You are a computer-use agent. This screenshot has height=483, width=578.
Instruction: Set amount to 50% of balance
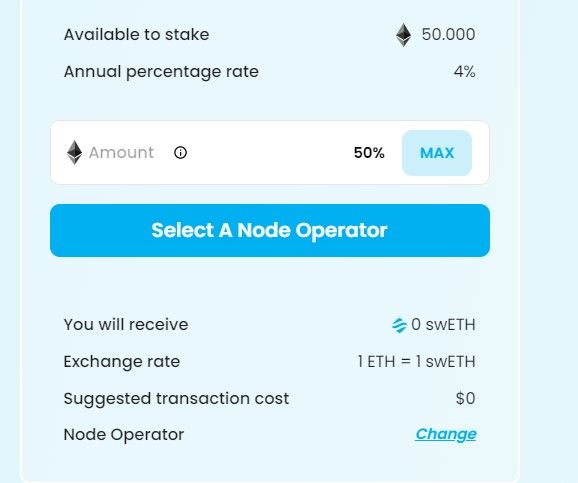click(x=369, y=153)
